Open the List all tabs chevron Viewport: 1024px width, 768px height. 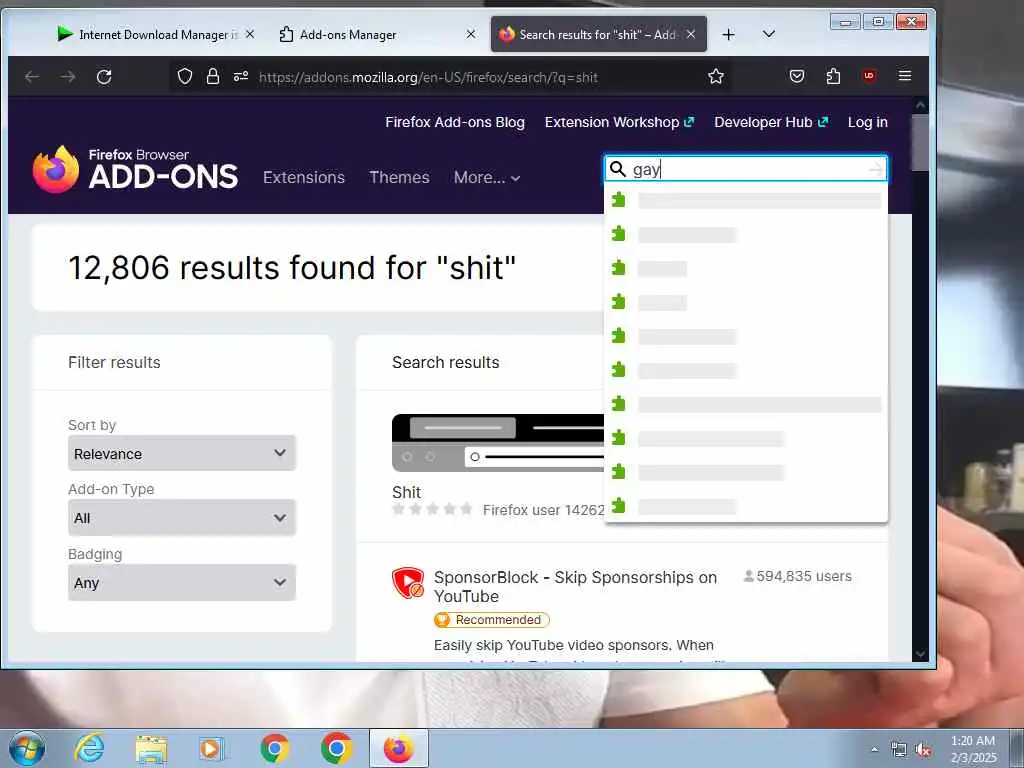pos(769,34)
